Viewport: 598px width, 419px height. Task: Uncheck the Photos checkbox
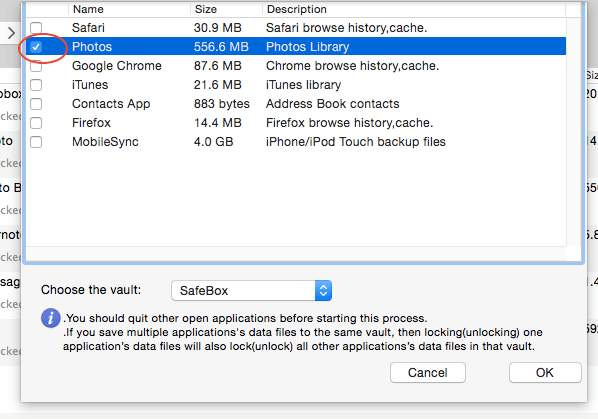point(36,47)
